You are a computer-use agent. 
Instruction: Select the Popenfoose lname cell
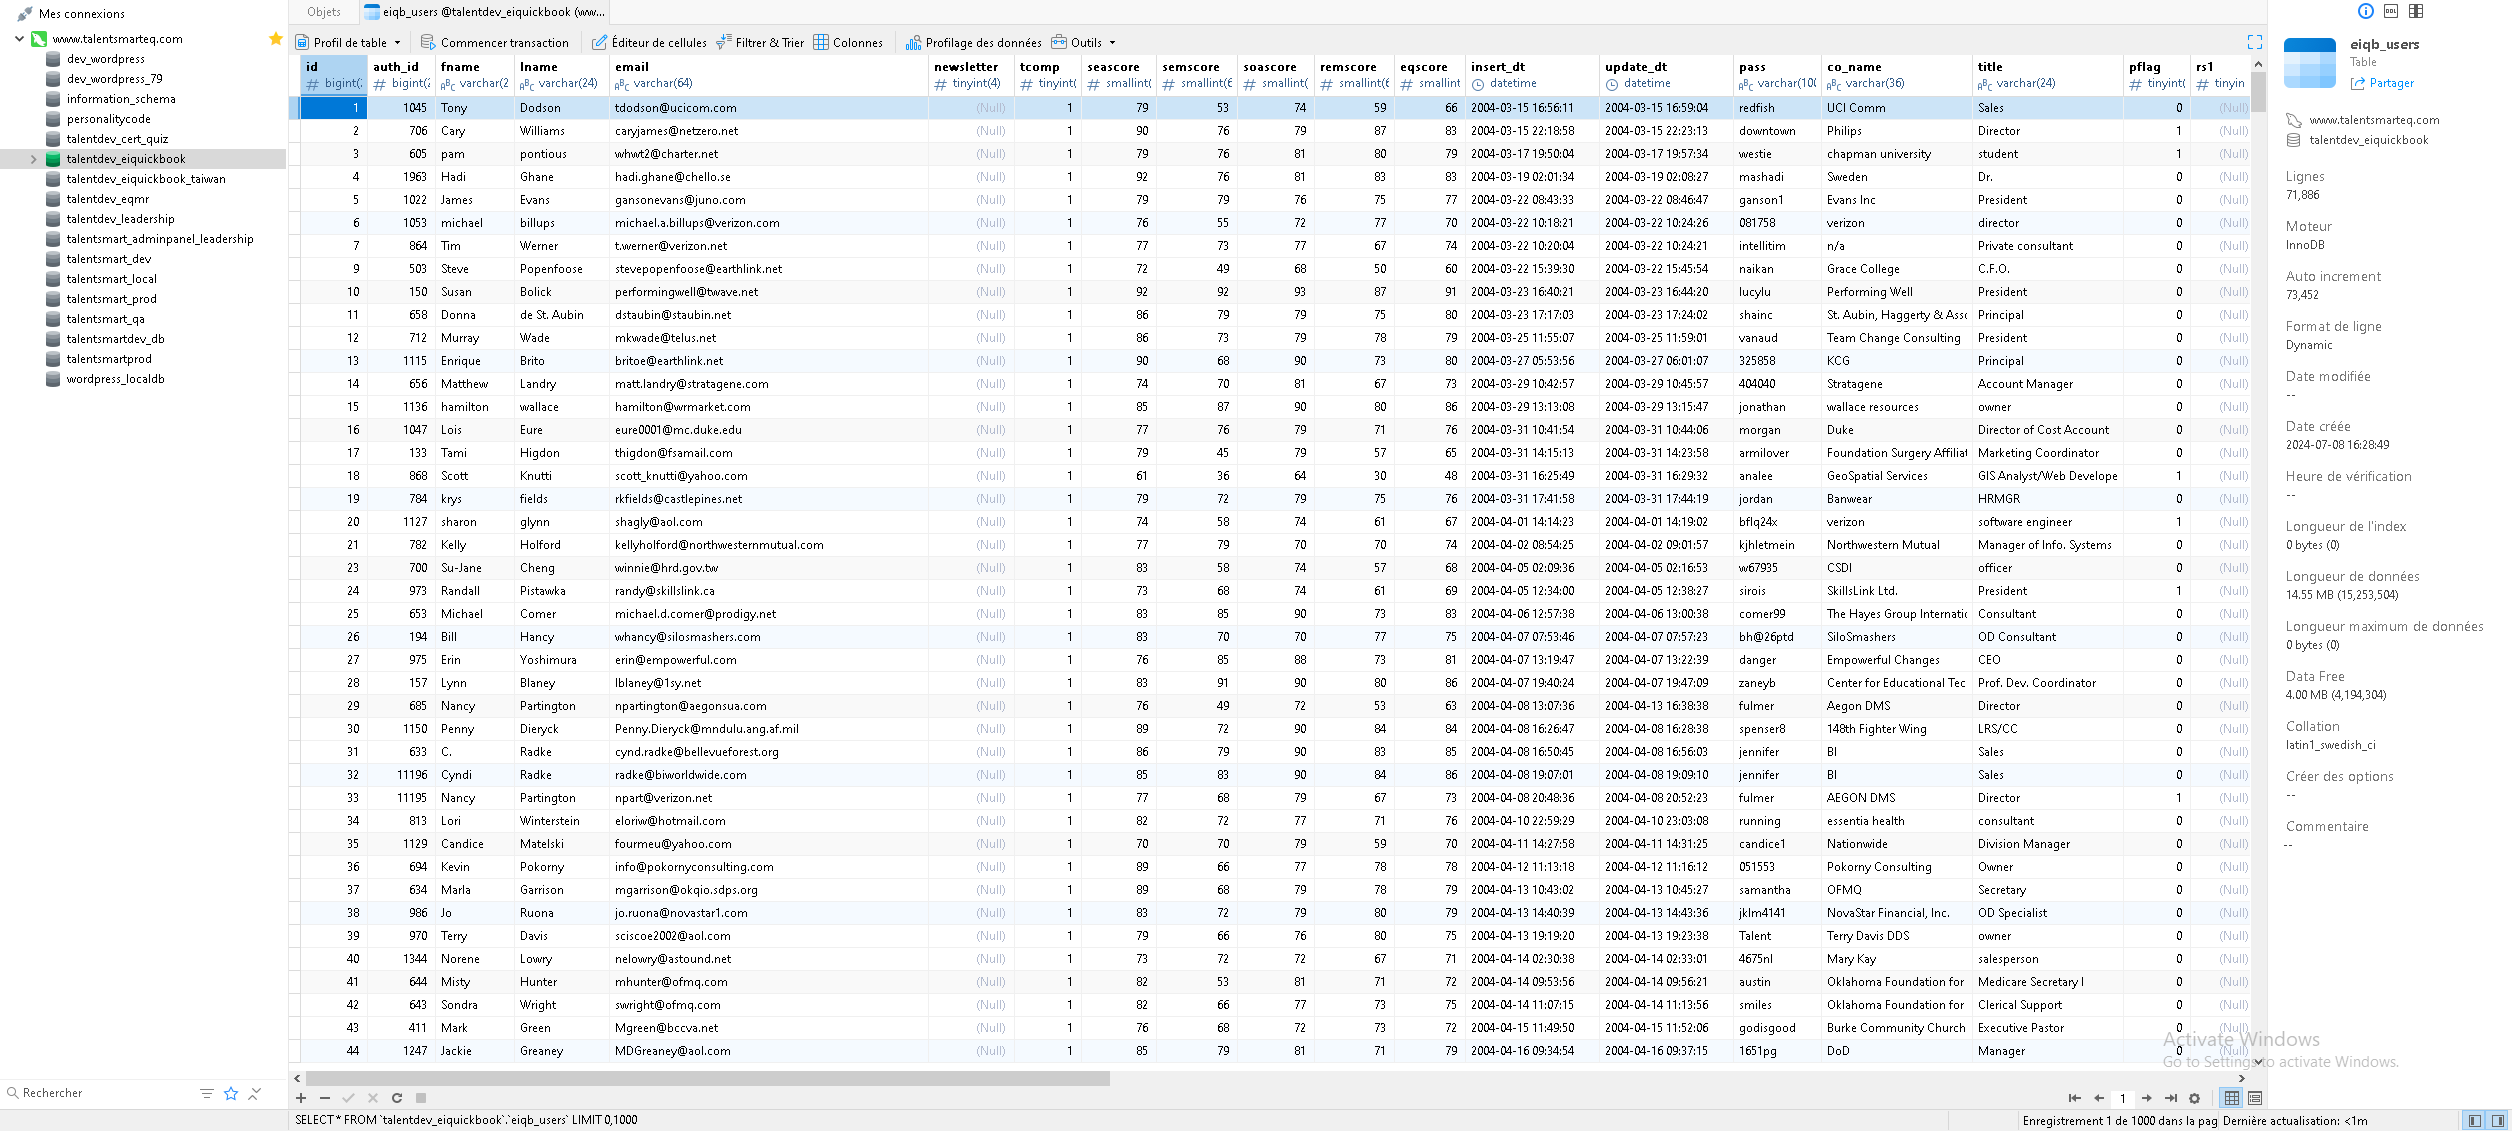(x=562, y=269)
